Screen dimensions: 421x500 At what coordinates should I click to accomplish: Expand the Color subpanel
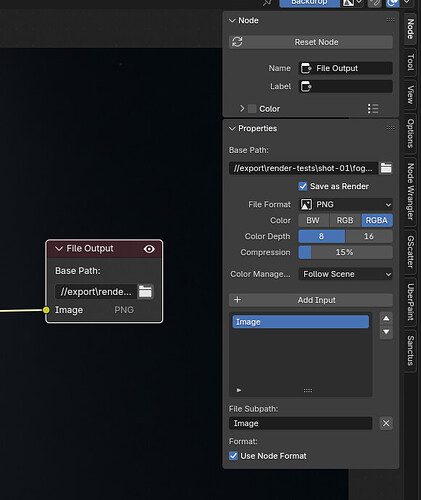(x=242, y=109)
